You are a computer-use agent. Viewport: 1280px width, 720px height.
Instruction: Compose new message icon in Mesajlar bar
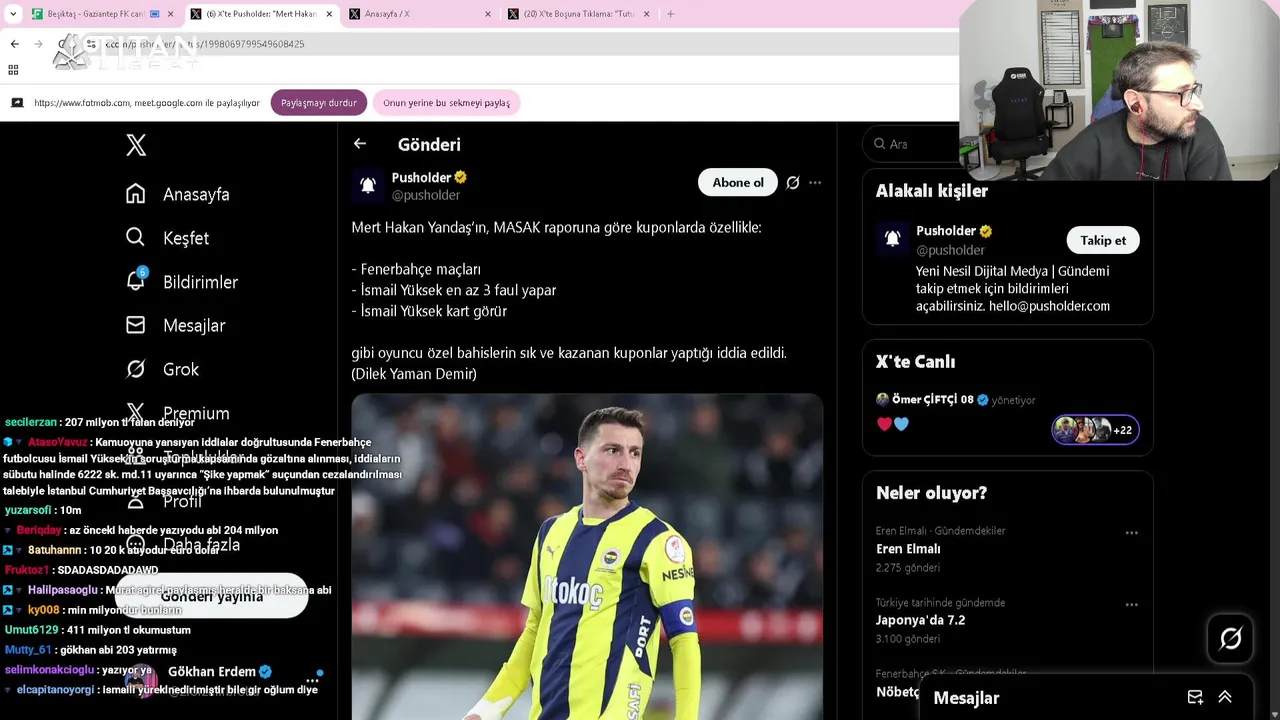(x=1195, y=697)
